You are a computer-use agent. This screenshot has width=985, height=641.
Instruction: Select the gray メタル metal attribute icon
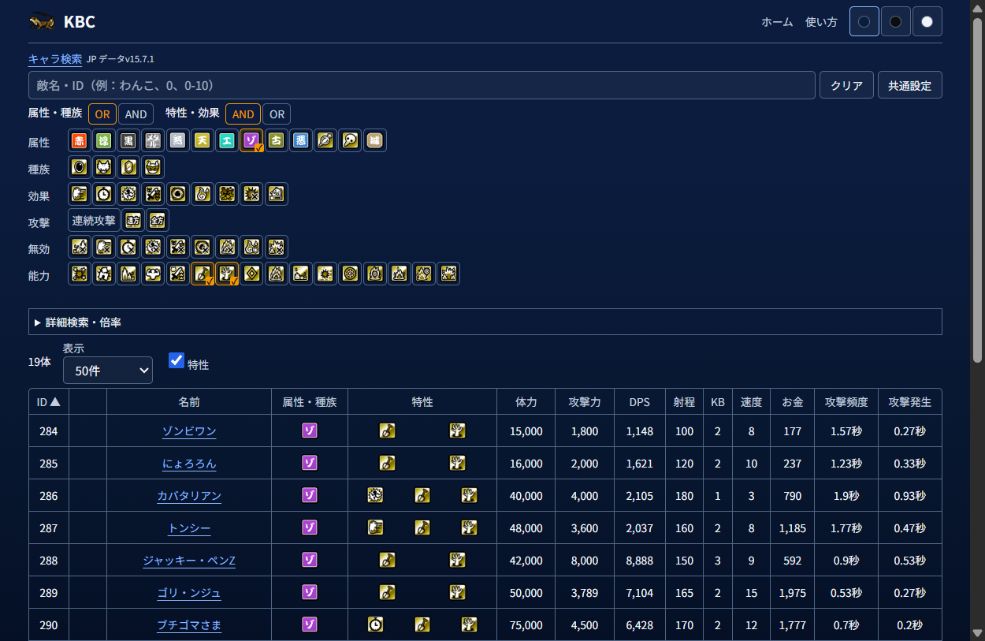[153, 141]
